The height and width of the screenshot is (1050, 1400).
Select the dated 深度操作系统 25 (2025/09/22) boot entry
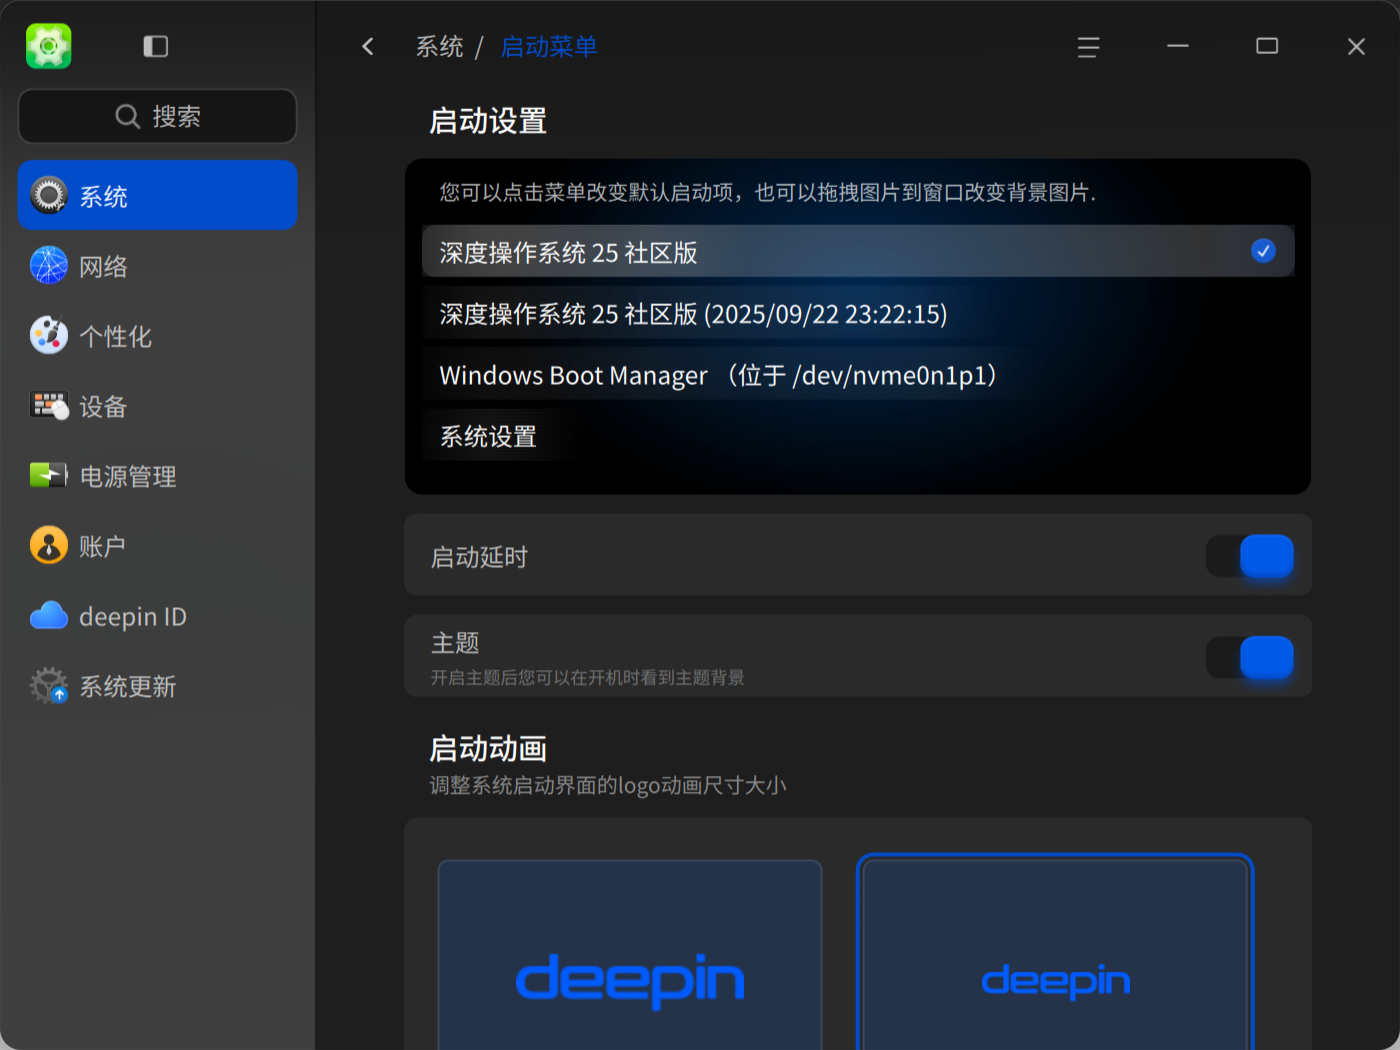point(858,314)
